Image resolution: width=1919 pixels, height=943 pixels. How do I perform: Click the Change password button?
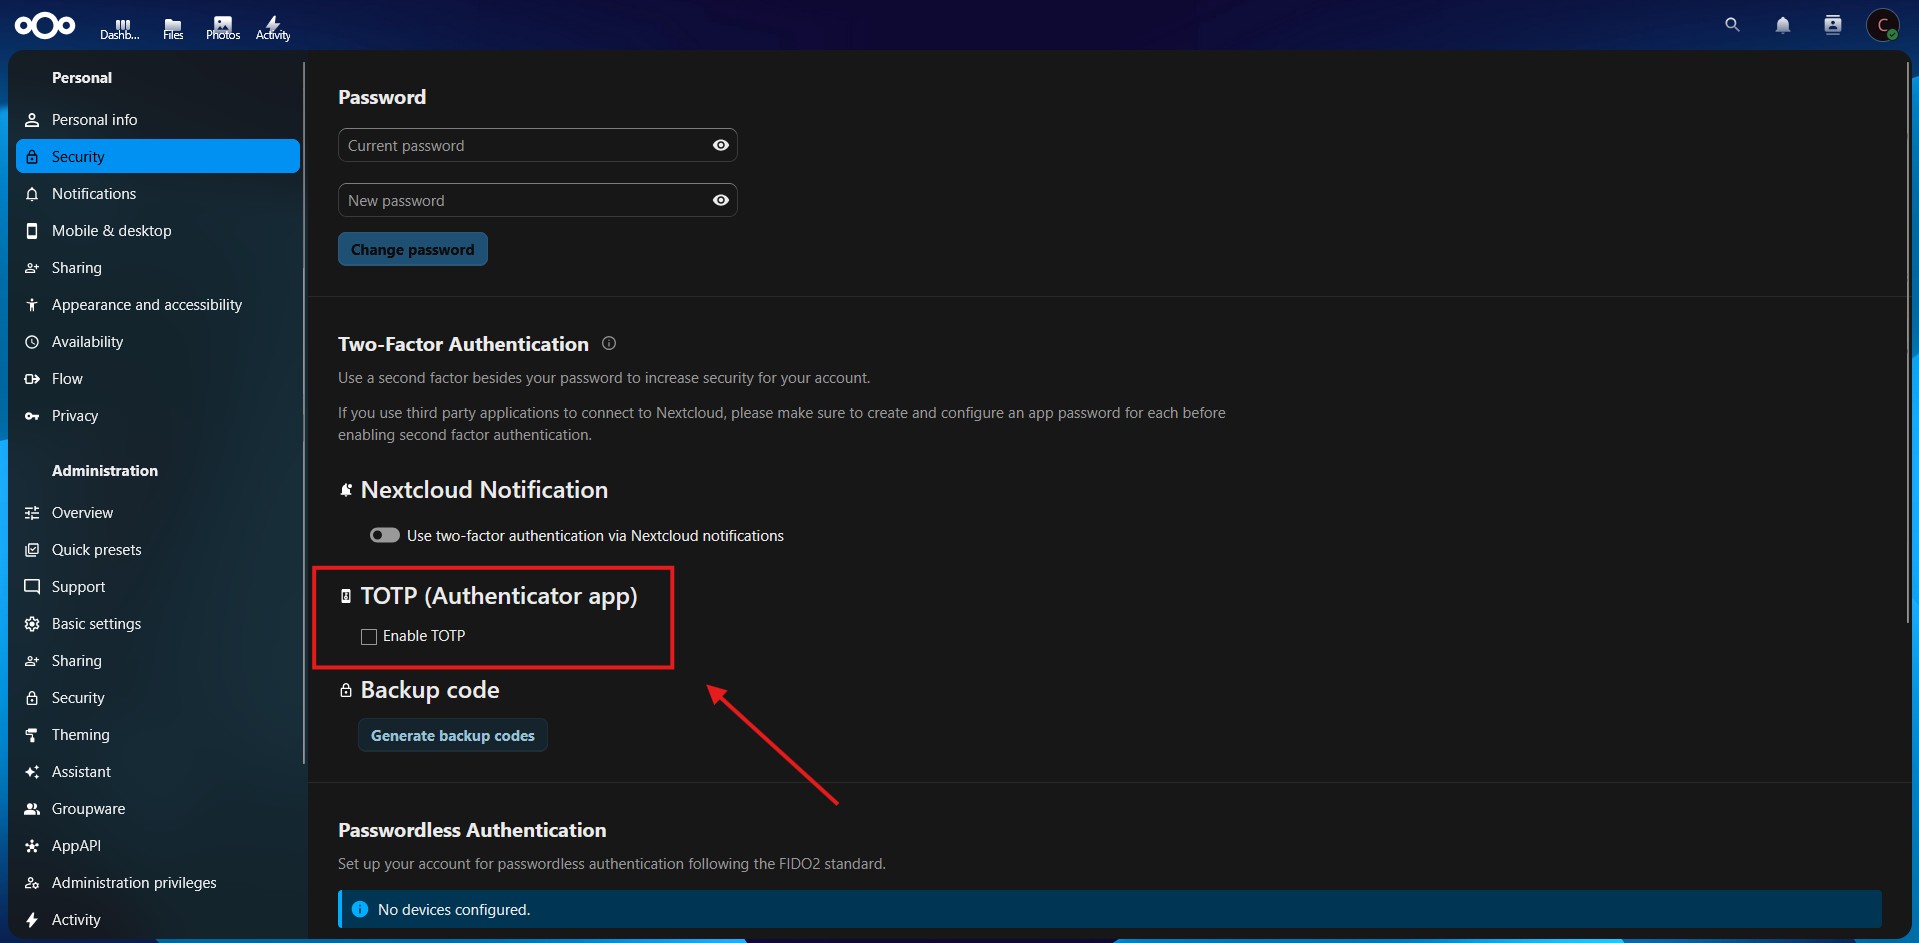(412, 249)
